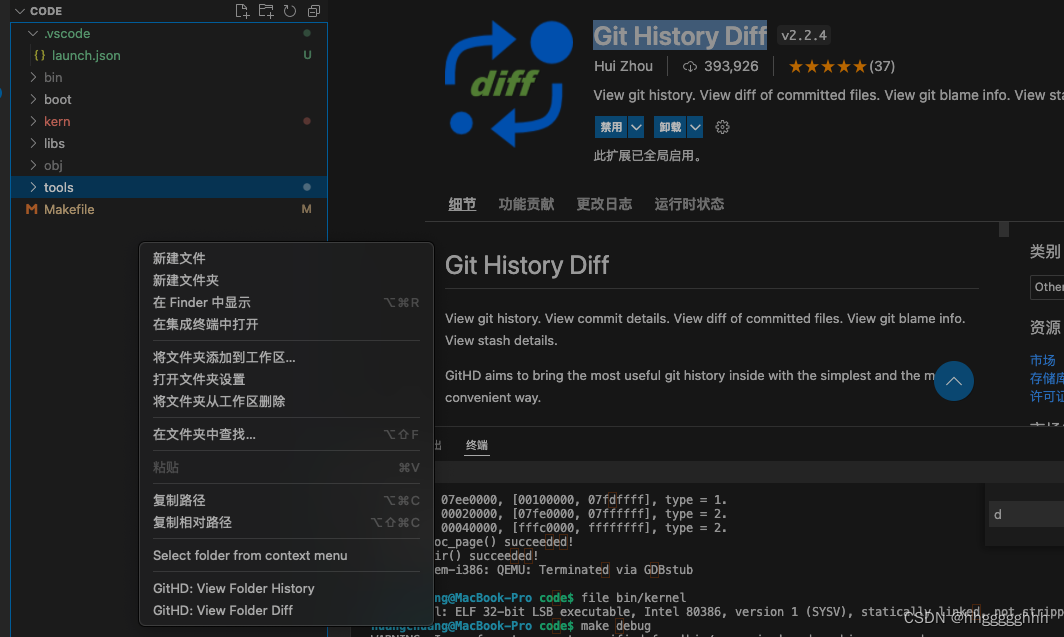Click the terminal find input containing d
This screenshot has width=1064, height=637.
1026,514
